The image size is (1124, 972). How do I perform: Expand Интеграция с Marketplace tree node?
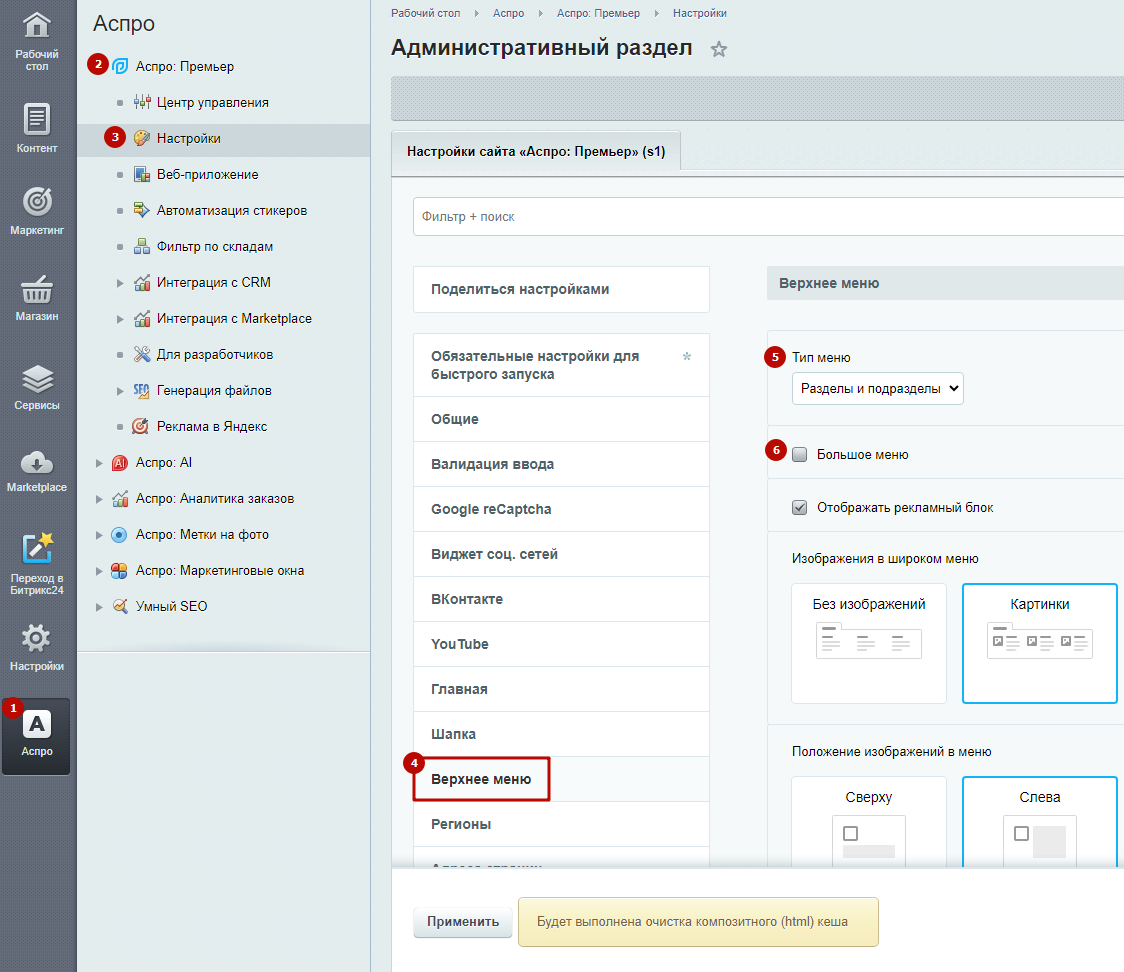point(120,319)
